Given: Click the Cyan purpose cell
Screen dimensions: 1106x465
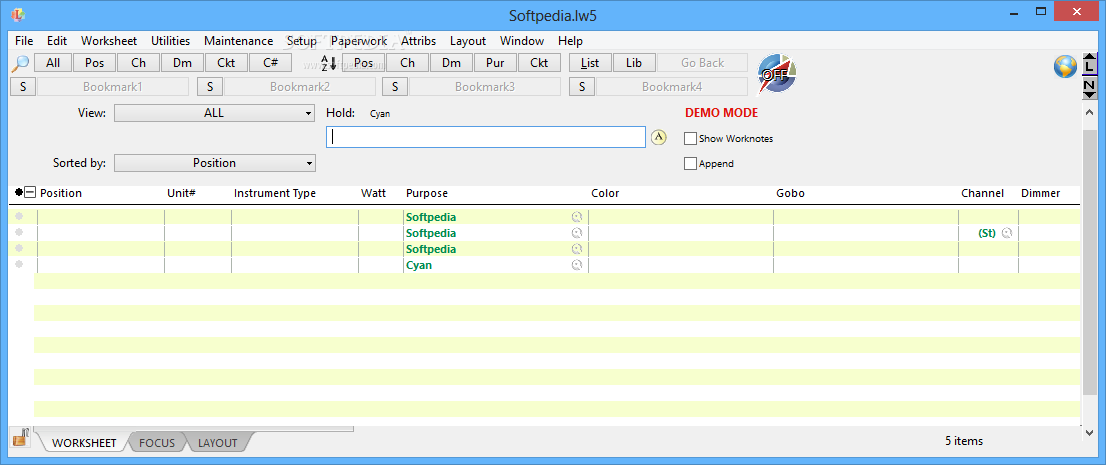Looking at the screenshot, I should coord(495,265).
